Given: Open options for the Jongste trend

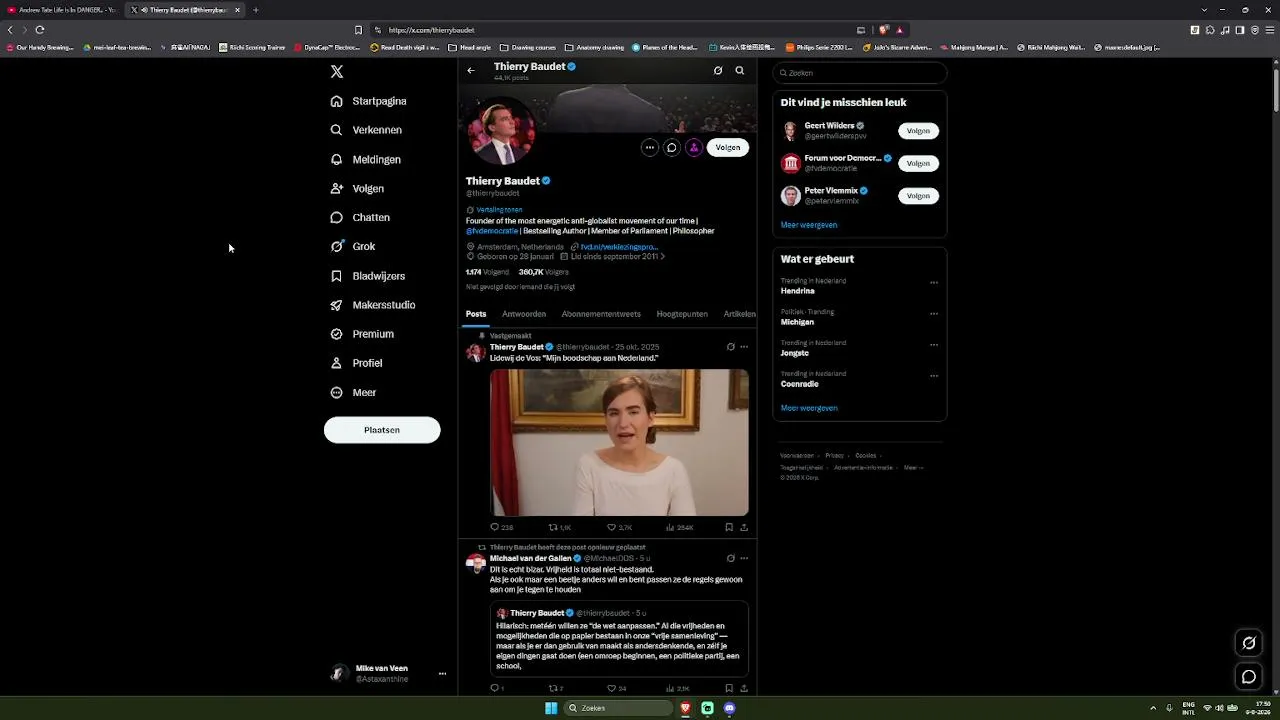Looking at the screenshot, I should click(934, 345).
